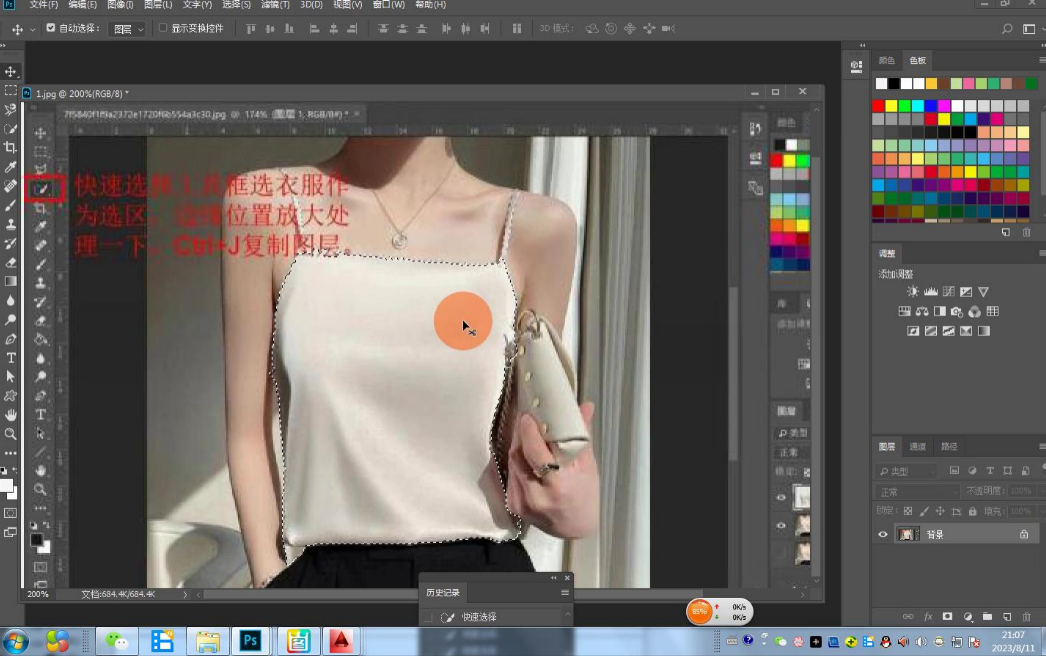
Task: Collapse the 历史记录 panel with double arrows
Action: pyautogui.click(x=554, y=578)
